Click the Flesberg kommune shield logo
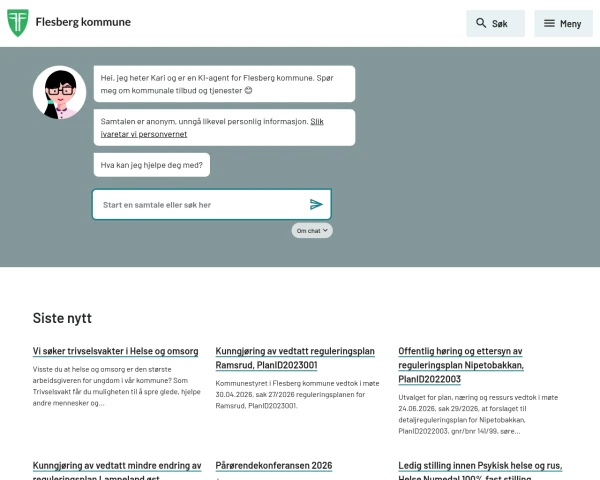 click(x=18, y=23)
